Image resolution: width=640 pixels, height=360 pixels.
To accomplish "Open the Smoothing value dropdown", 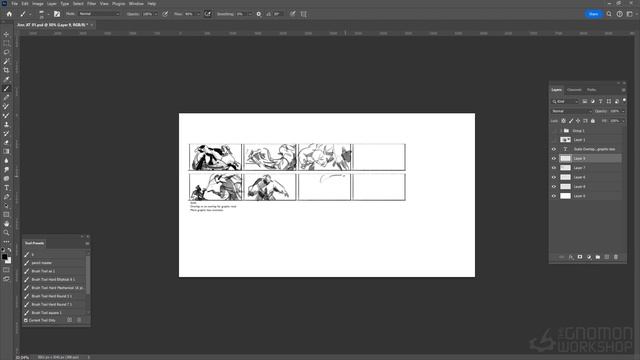I will (249, 14).
